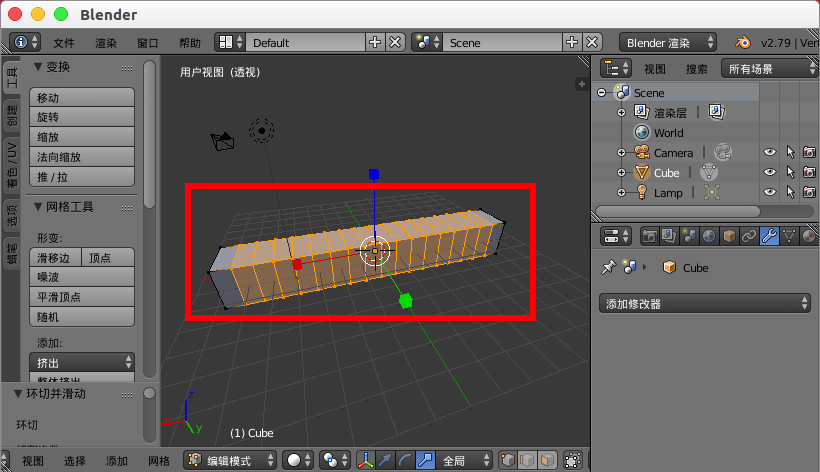Click Lamp data icon in outliner
Screen dimensions: 820x472
712,192
